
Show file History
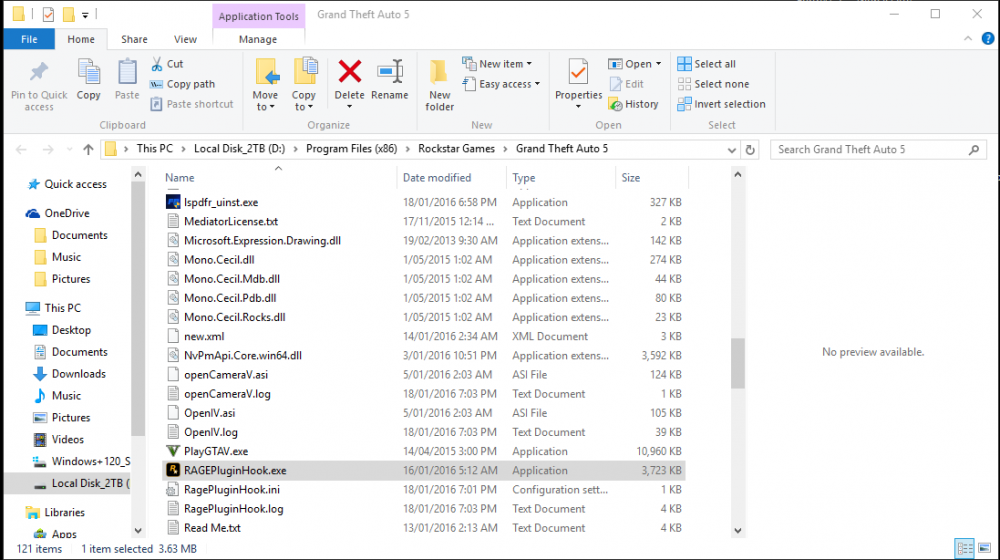point(633,104)
